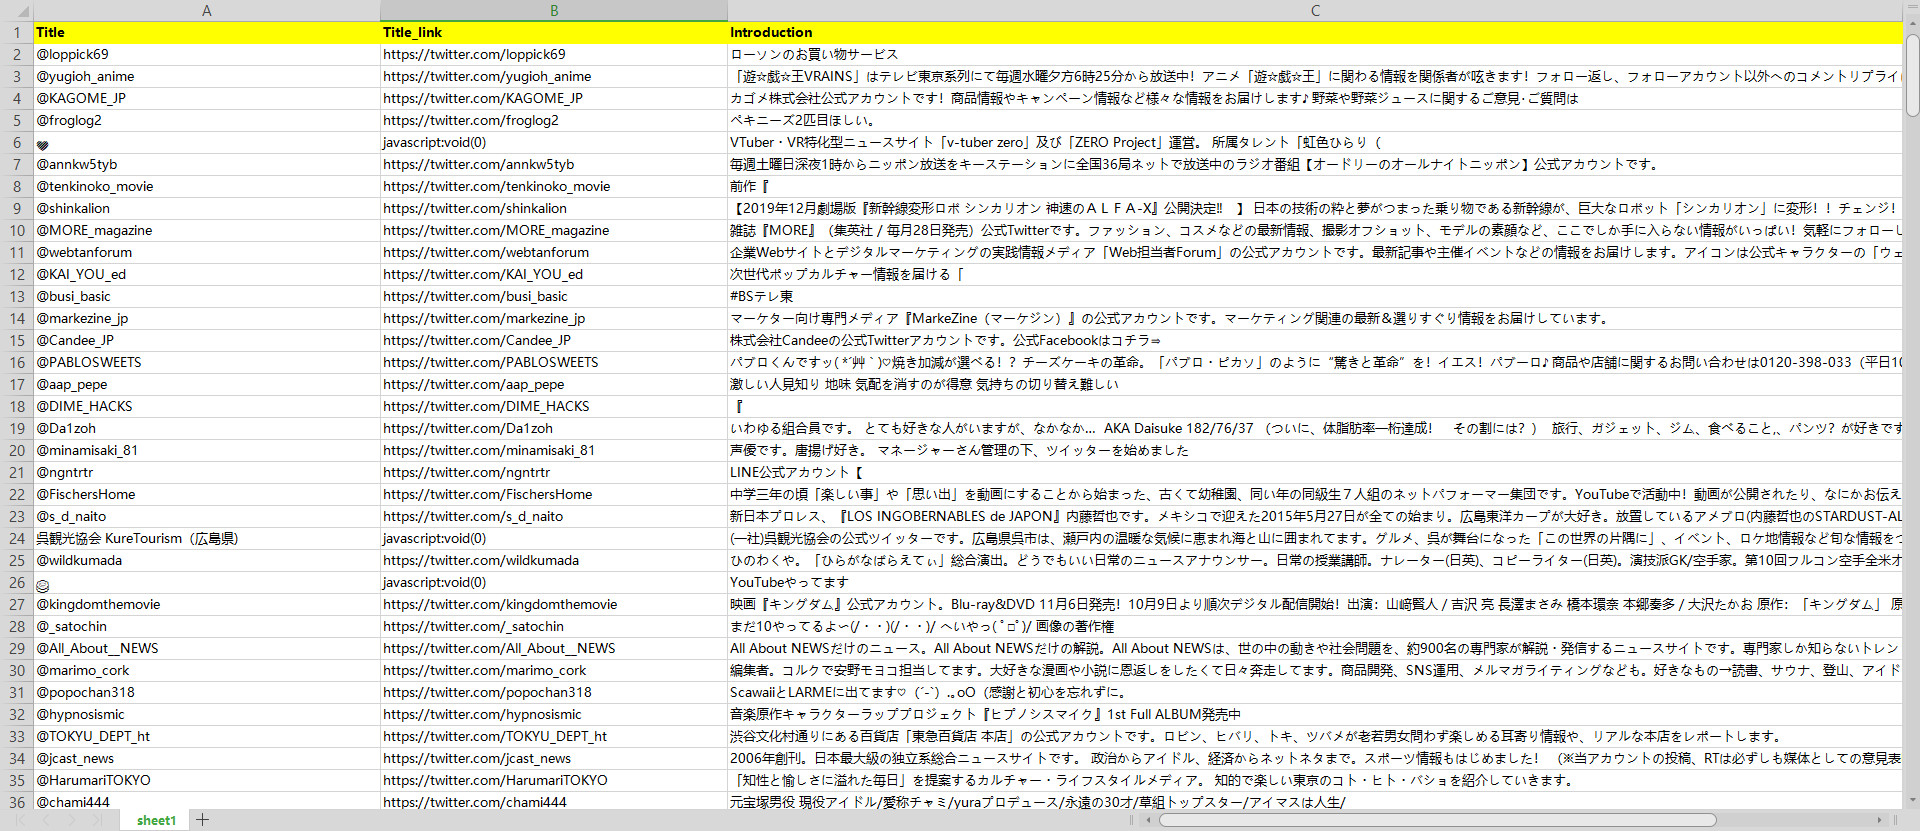Select the Title_link header cell
Screen dimensions: 1920x831
click(x=554, y=32)
